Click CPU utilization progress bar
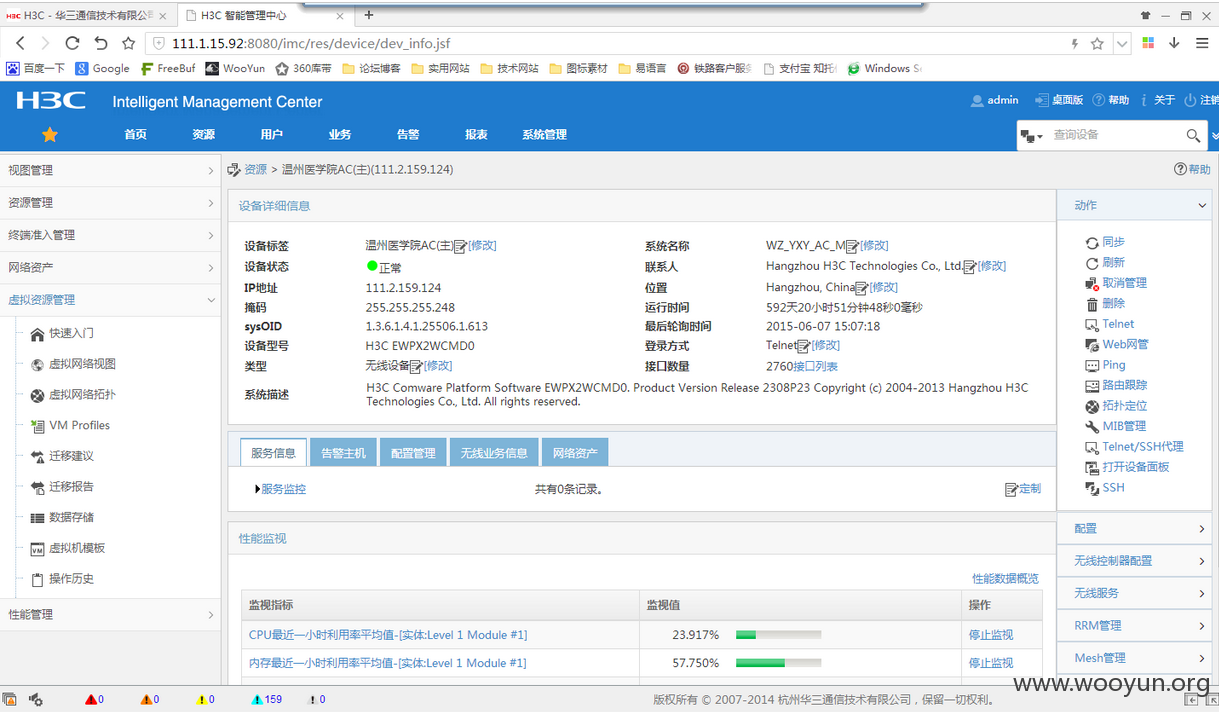Screen dimensions: 1219x712 778,635
